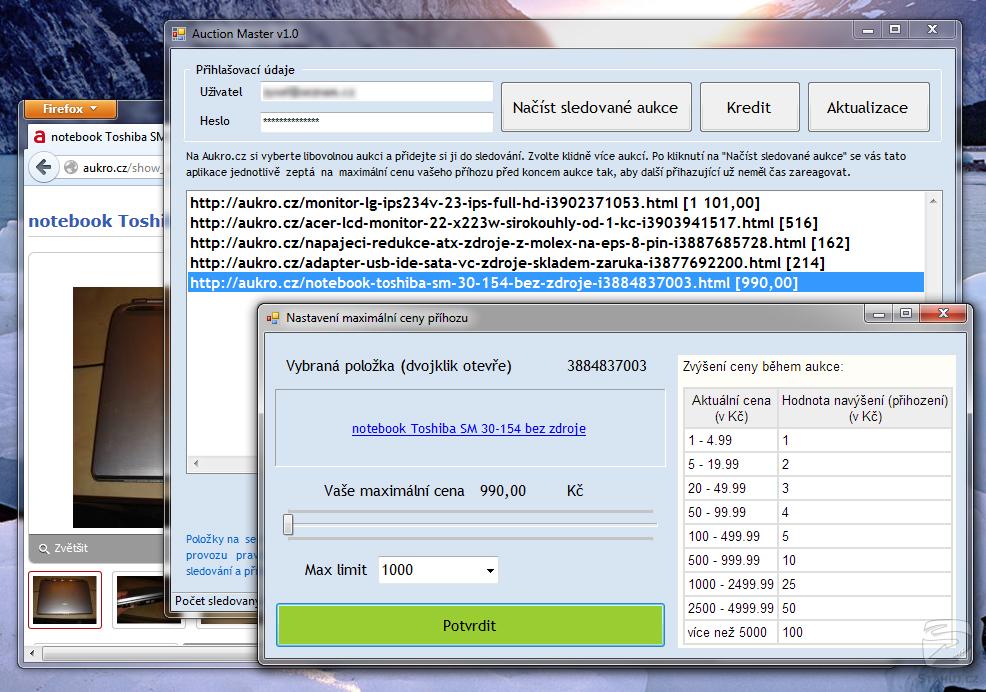The height and width of the screenshot is (692, 986).
Task: Click the Aktuální cena column header
Action: pos(731,408)
